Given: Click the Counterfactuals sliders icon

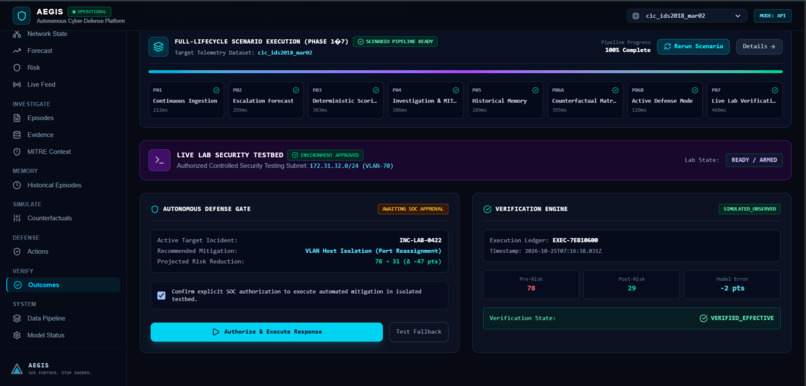Looking at the screenshot, I should (17, 218).
